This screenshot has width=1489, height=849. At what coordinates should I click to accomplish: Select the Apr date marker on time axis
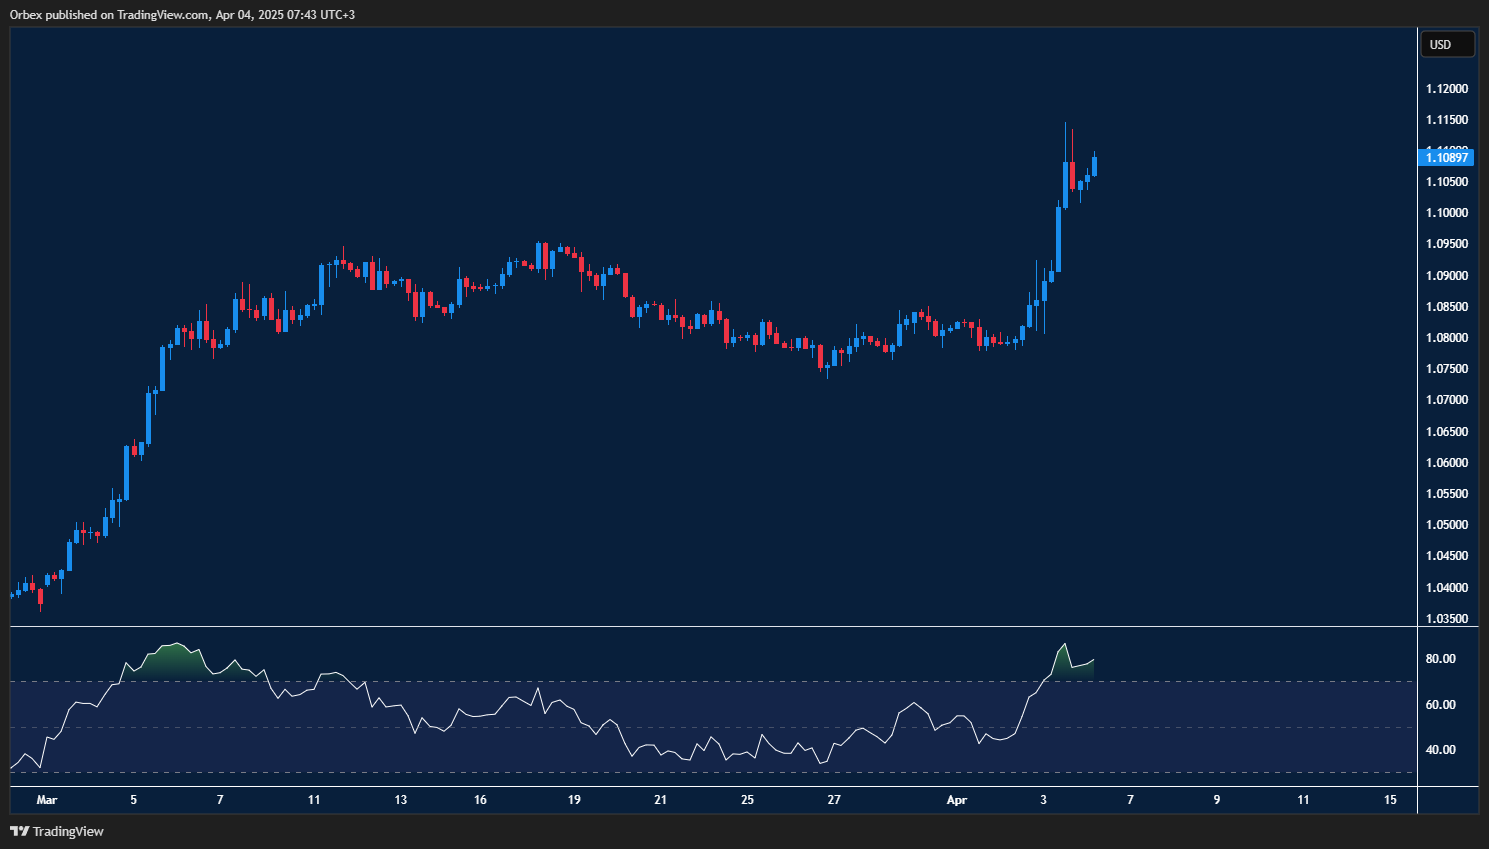(x=956, y=800)
